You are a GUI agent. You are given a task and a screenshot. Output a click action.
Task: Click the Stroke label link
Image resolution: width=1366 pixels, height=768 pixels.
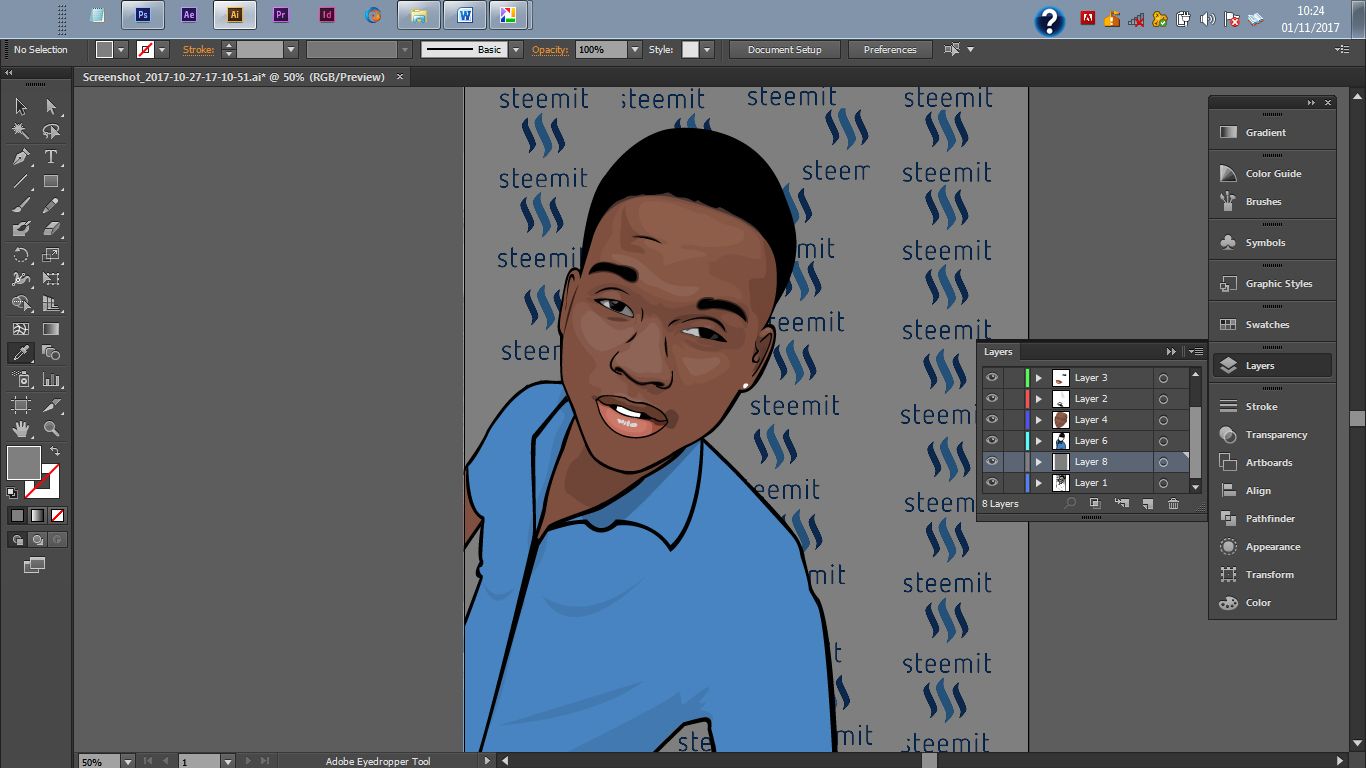click(198, 50)
